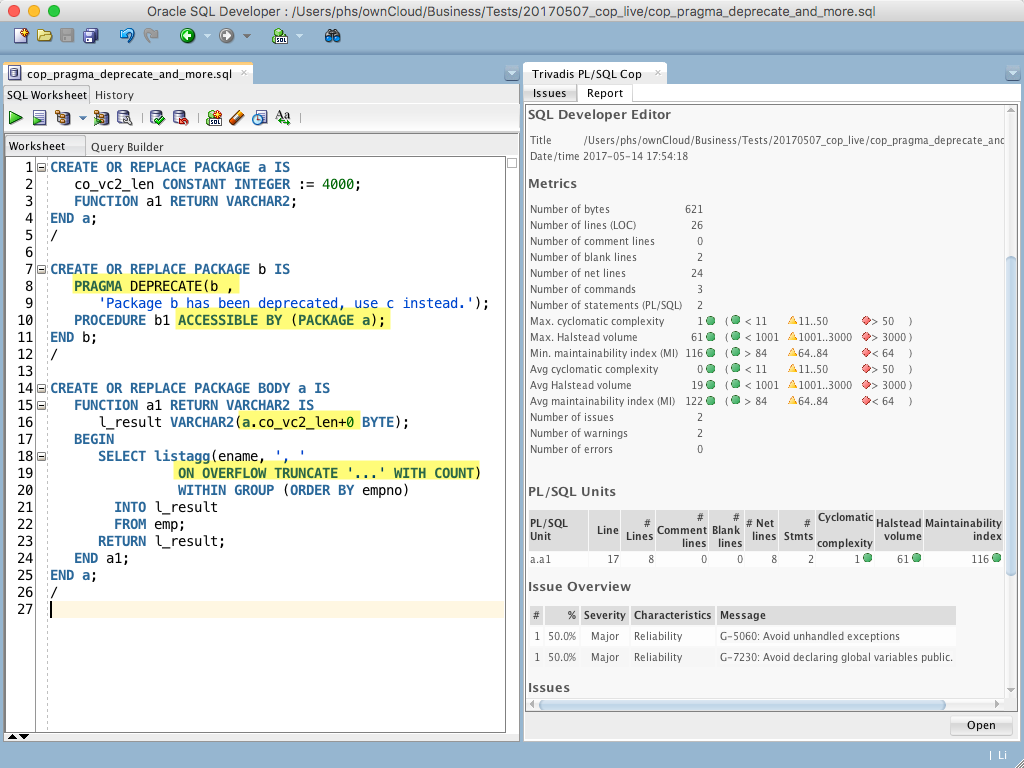This screenshot has width=1024, height=768.
Task: Click the G-5060 Avoid unhandled exceptions message
Action: coord(809,636)
